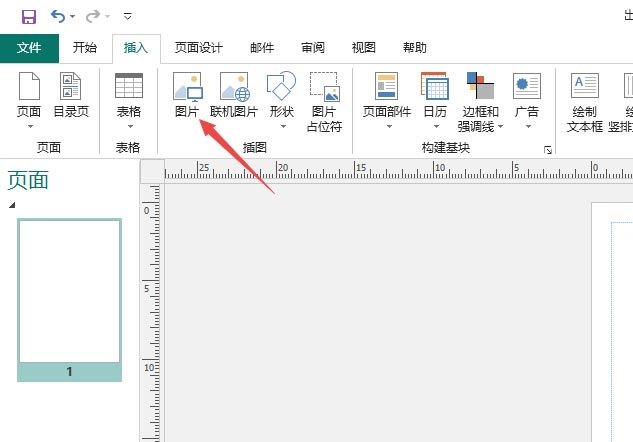Open Customize Quick Access Toolbar dropdown
The width and height of the screenshot is (633, 442).
pos(128,17)
